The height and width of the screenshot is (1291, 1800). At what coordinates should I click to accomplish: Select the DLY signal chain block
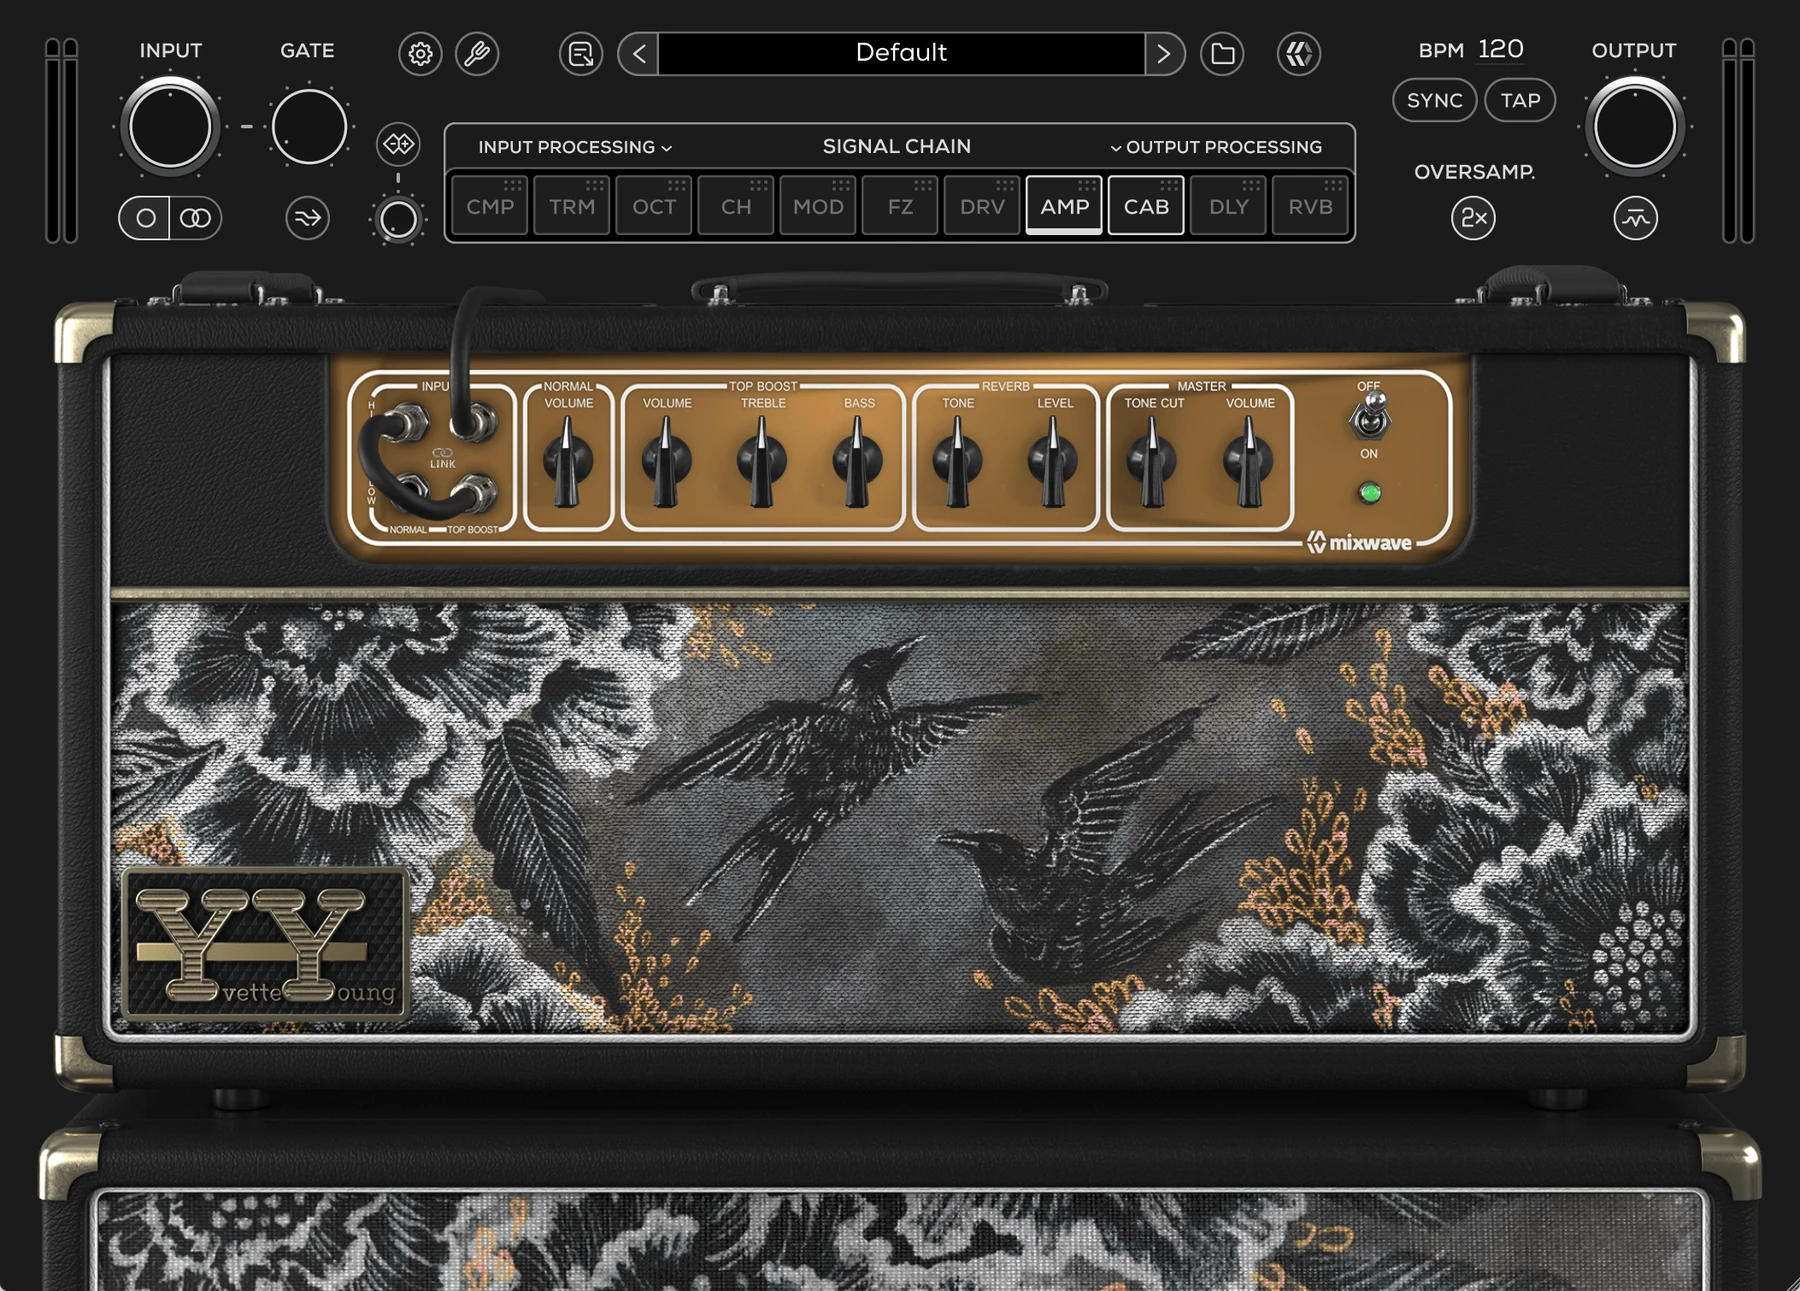pos(1228,206)
